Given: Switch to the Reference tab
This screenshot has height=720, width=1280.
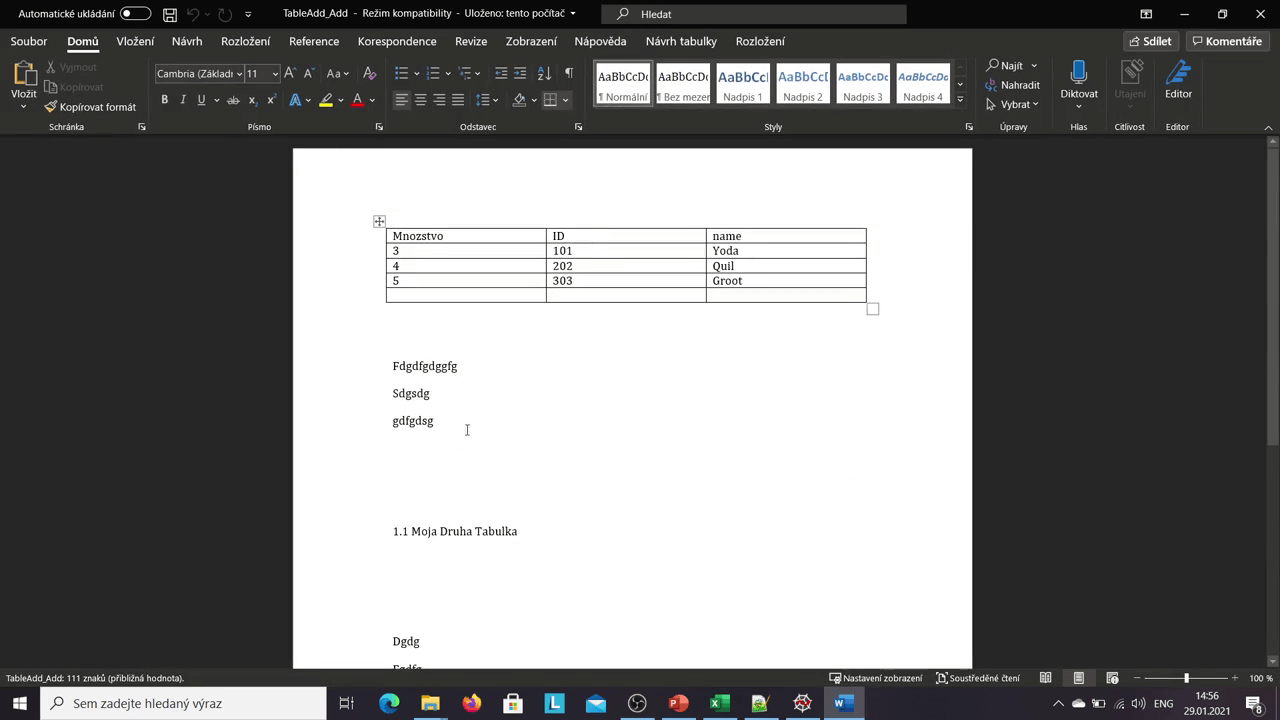Looking at the screenshot, I should (x=314, y=41).
